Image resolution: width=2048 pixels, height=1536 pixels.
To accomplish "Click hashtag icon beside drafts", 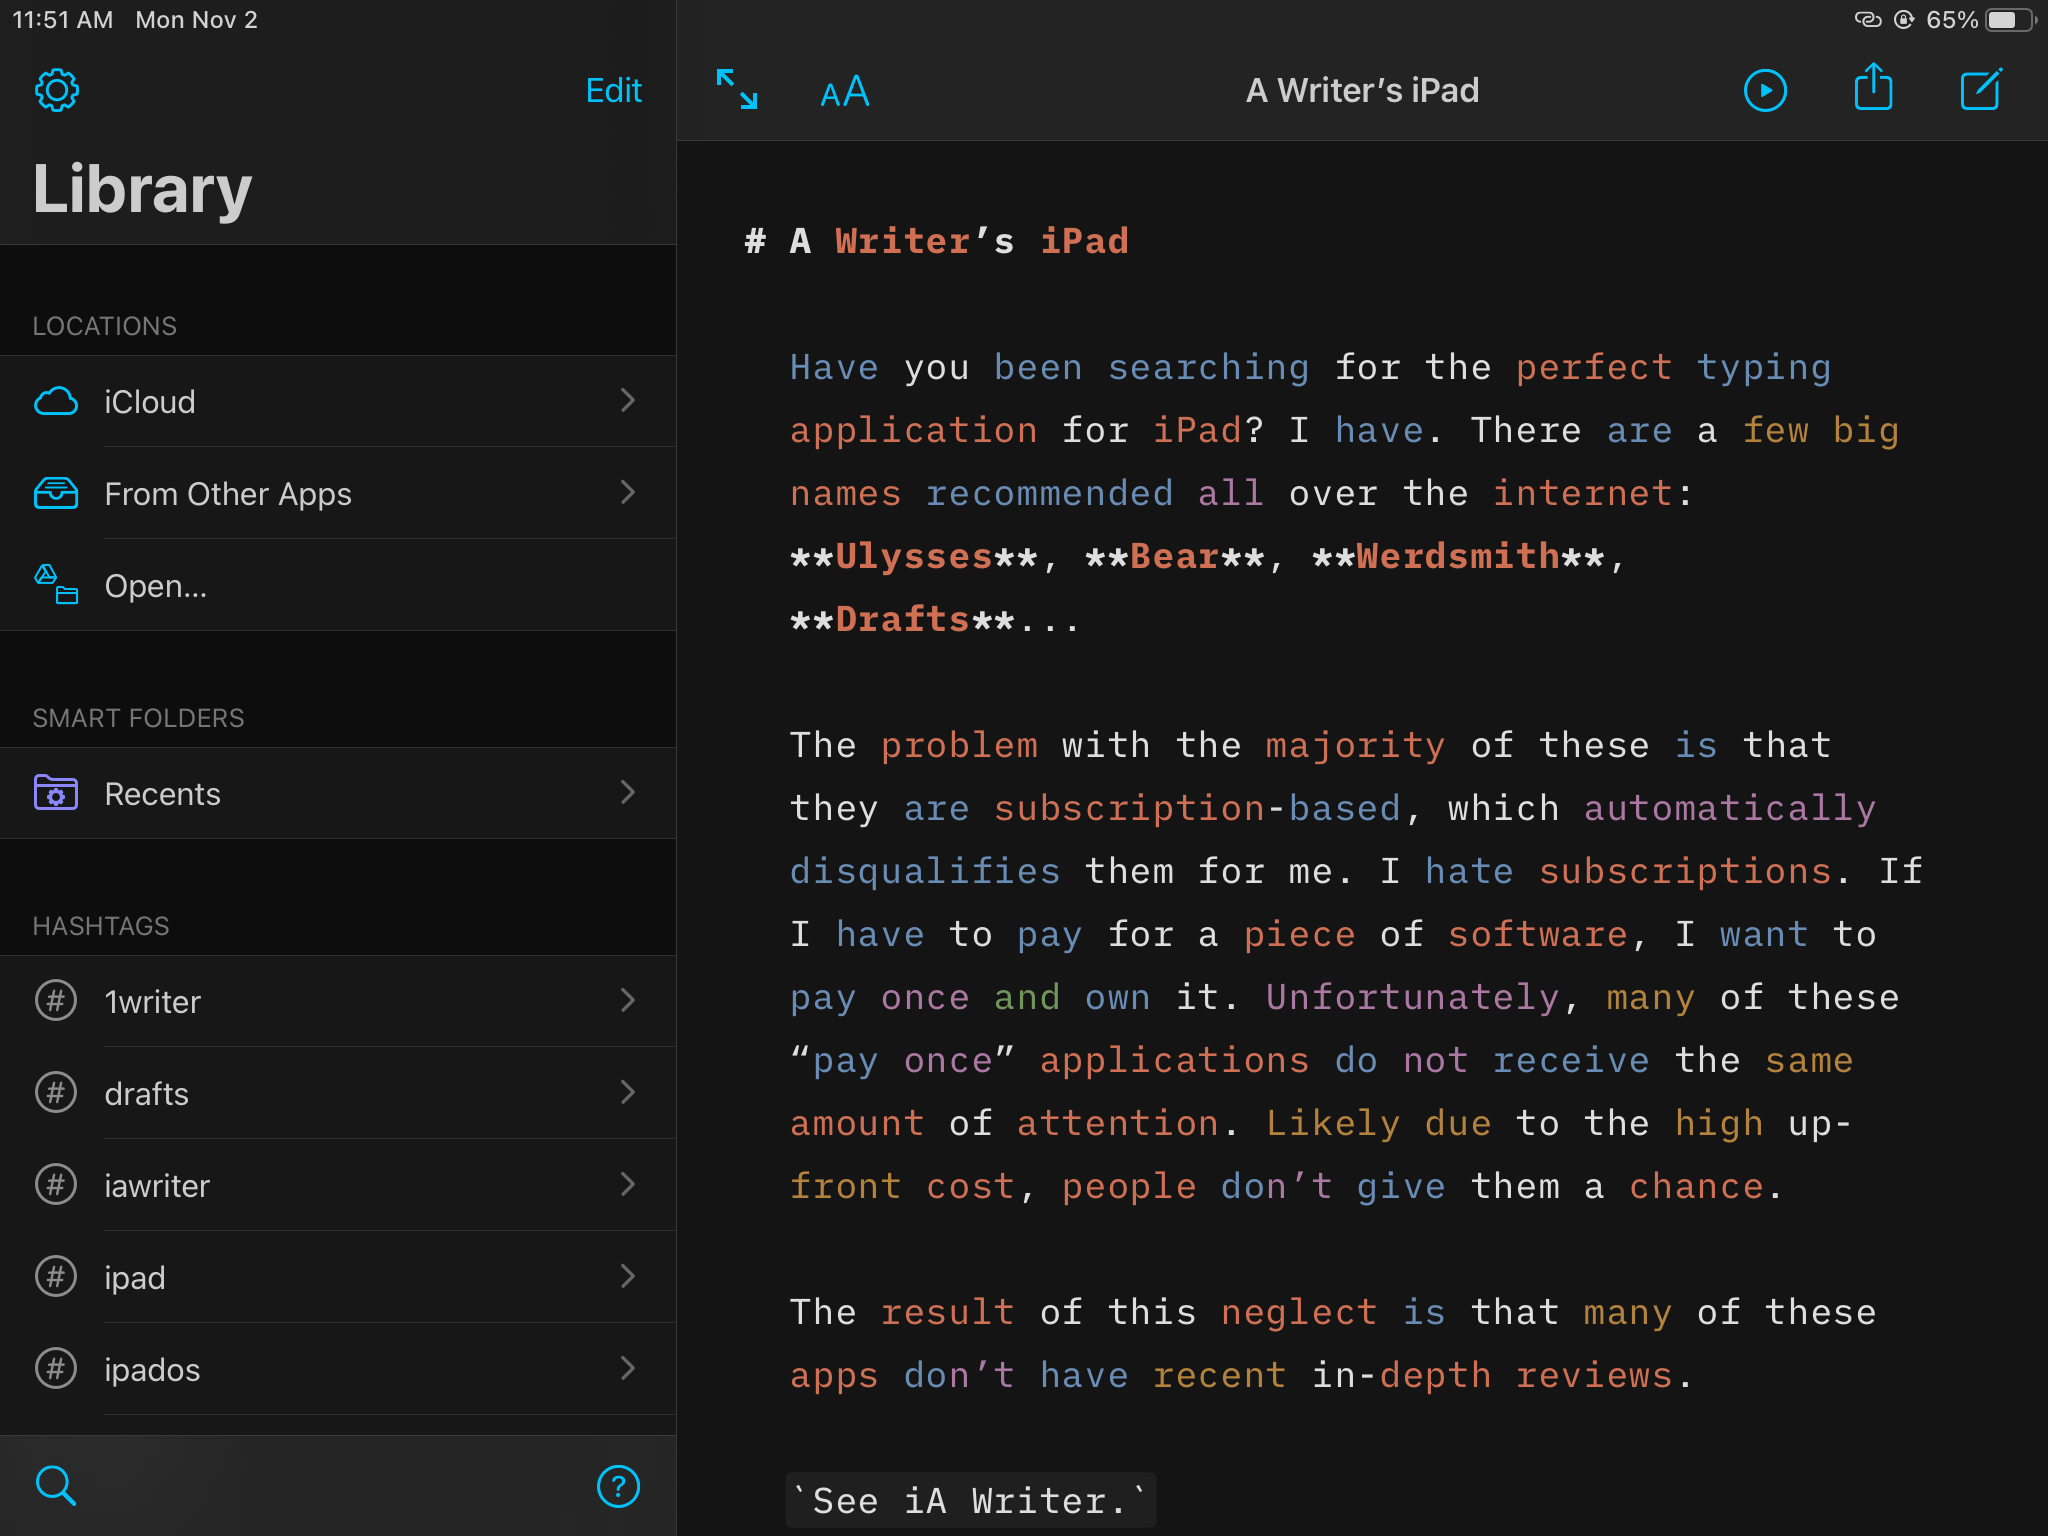I will 56,1092.
